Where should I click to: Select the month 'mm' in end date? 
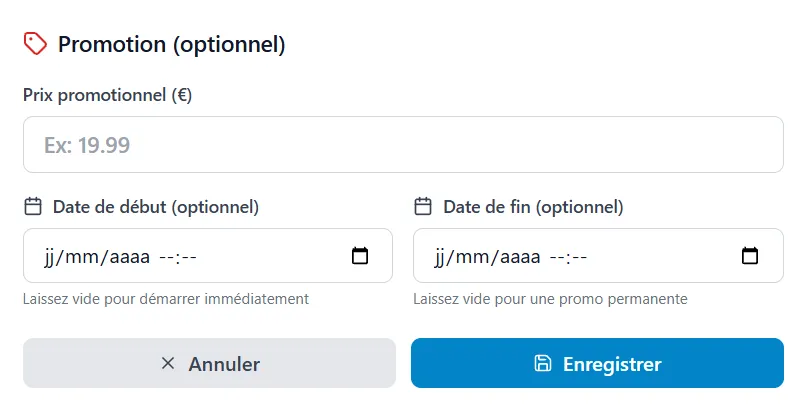pyautogui.click(x=473, y=257)
